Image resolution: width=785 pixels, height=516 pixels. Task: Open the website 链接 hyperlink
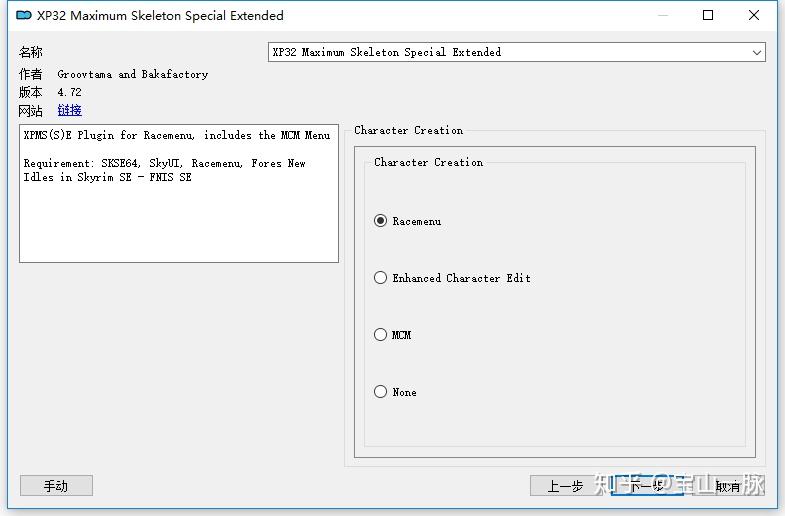pyautogui.click(x=70, y=110)
